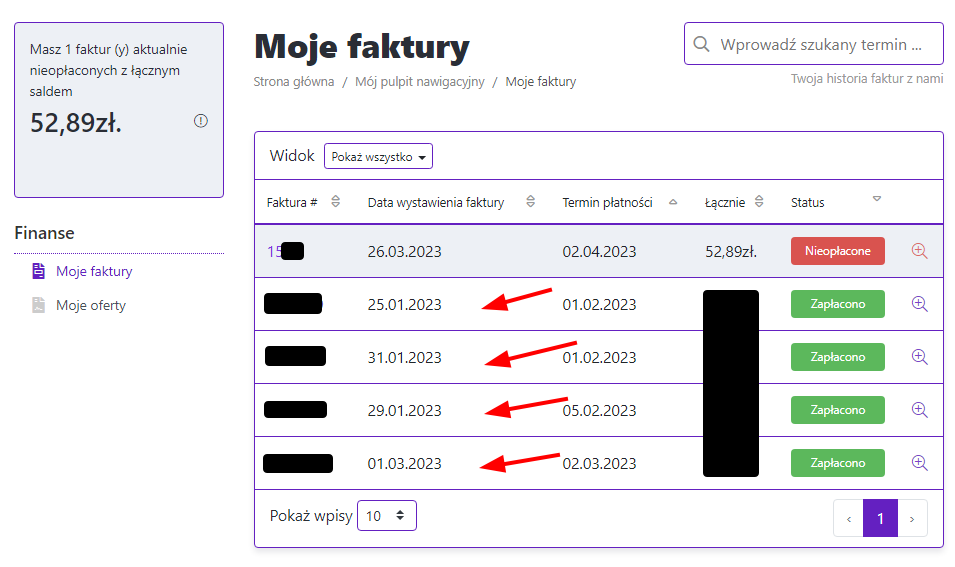
Task: Click the Moje faktury document icon in the sidebar
Action: click(x=39, y=271)
